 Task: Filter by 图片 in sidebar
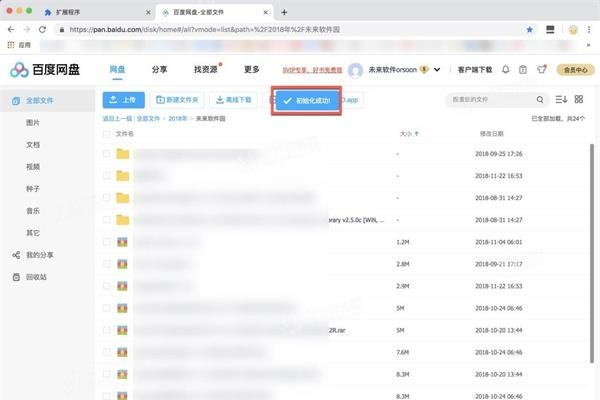click(x=33, y=122)
